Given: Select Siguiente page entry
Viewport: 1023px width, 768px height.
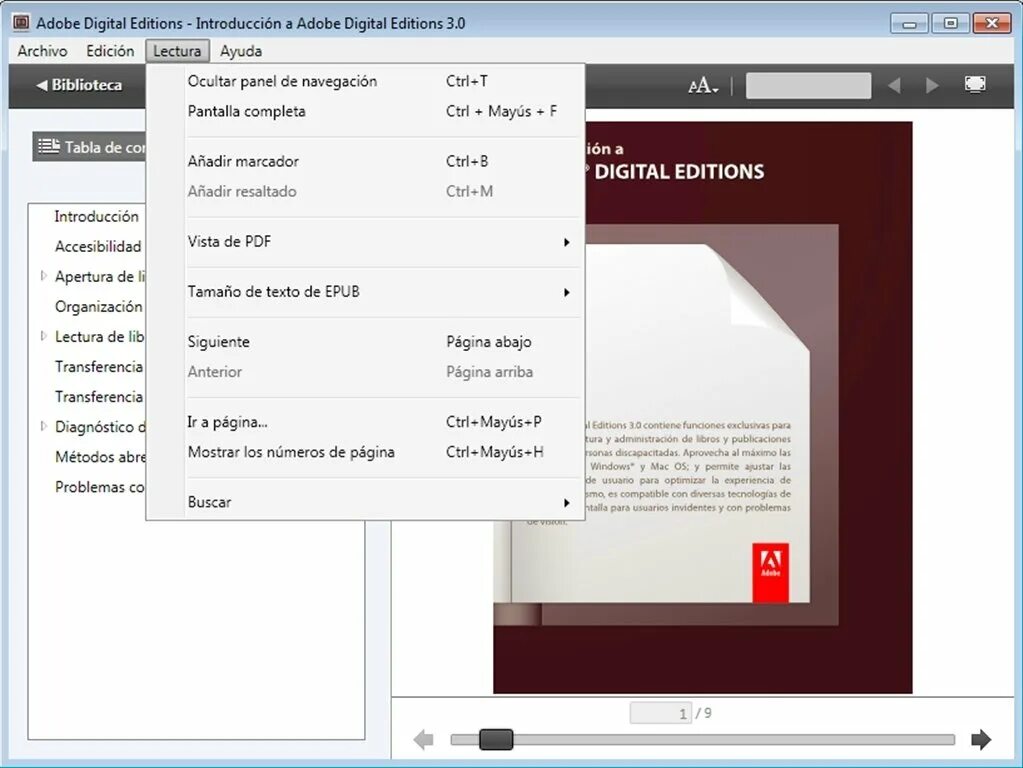Looking at the screenshot, I should point(365,342).
